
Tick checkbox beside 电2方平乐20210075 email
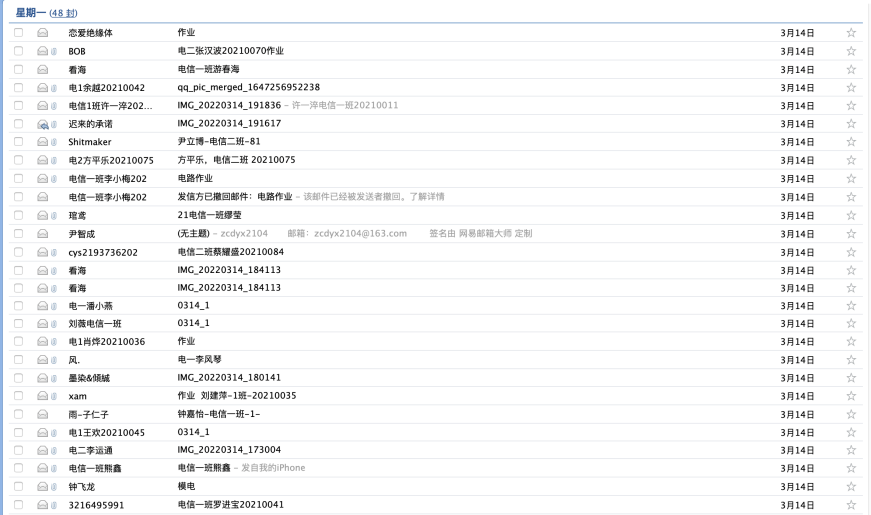point(19,160)
